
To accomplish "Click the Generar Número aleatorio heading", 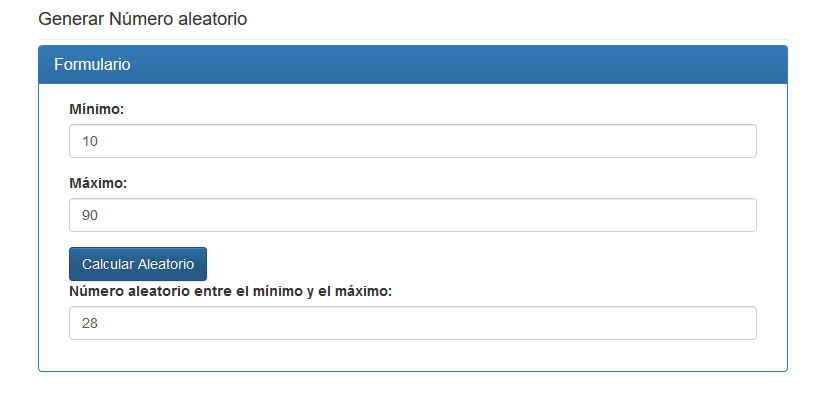I will point(143,19).
